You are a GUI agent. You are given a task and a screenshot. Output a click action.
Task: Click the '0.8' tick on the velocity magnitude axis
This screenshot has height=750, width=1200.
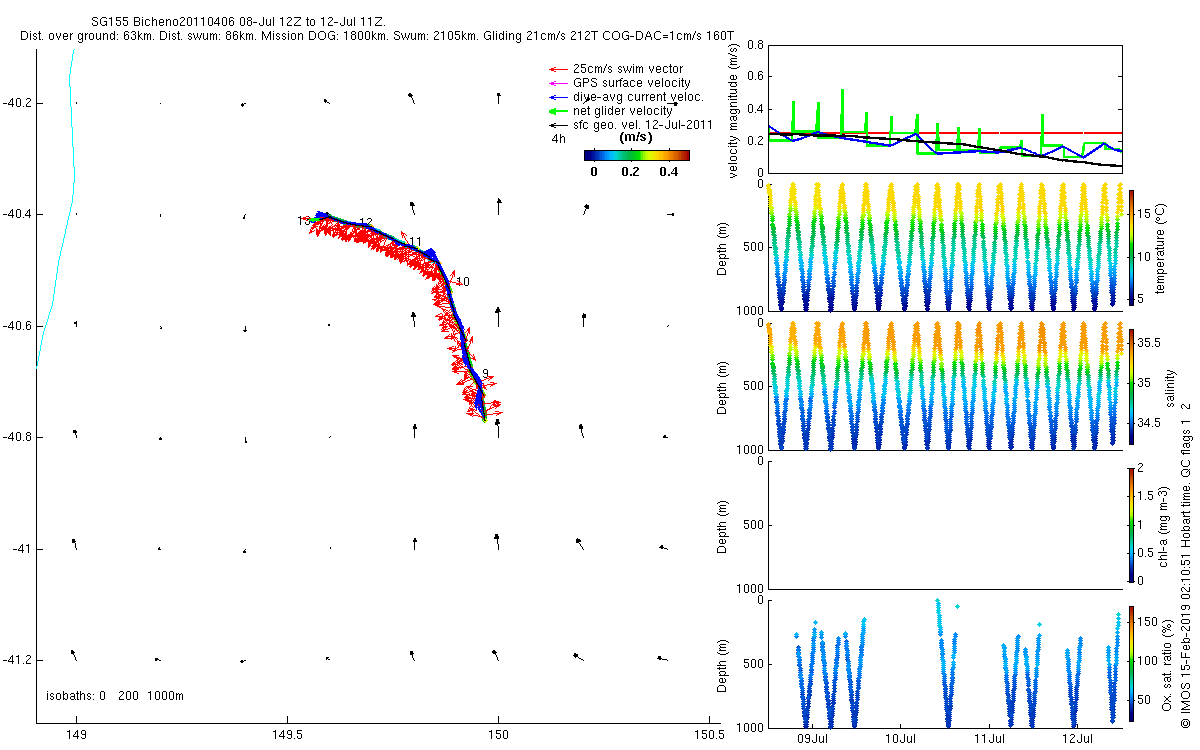756,46
